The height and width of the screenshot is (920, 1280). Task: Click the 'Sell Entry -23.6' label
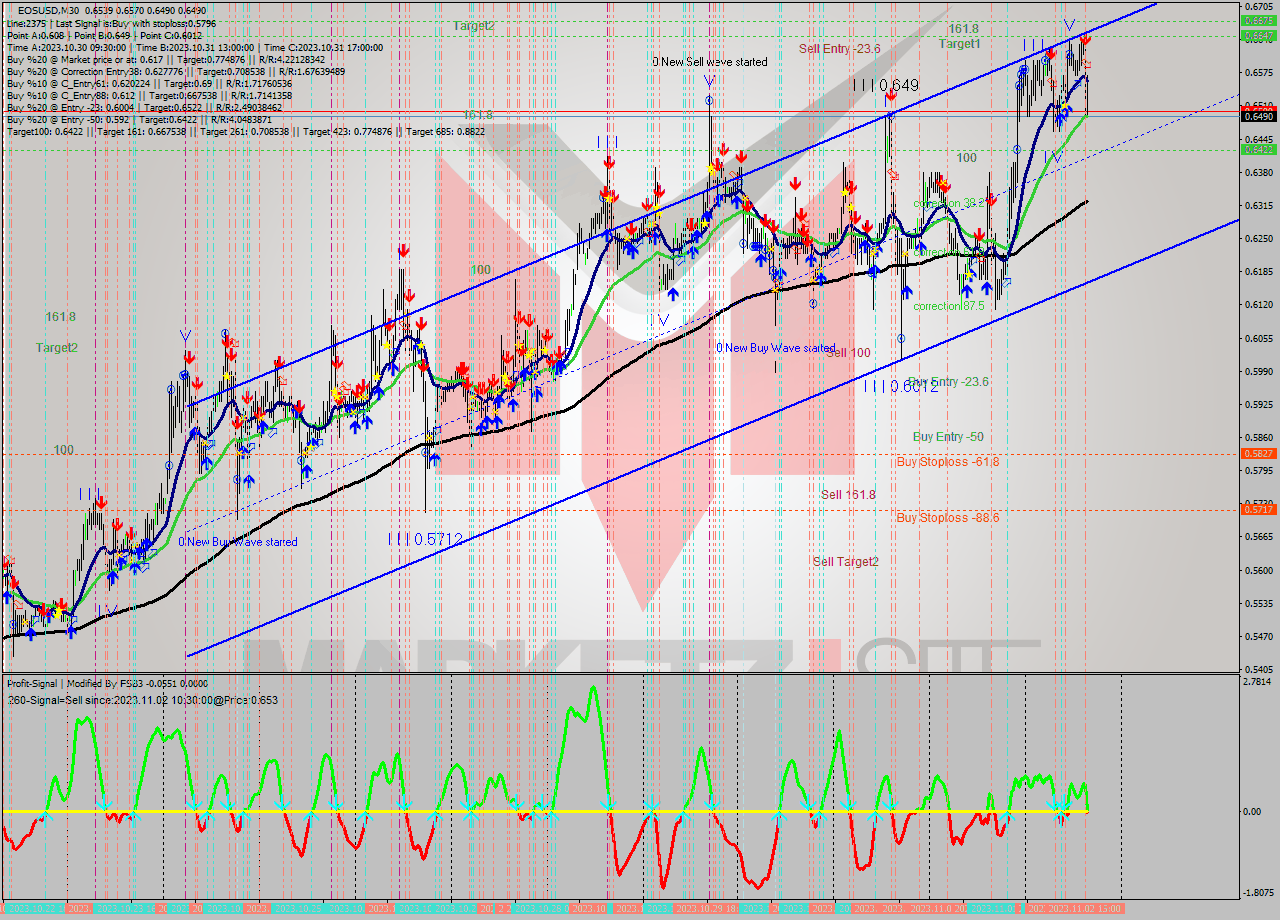click(839, 48)
